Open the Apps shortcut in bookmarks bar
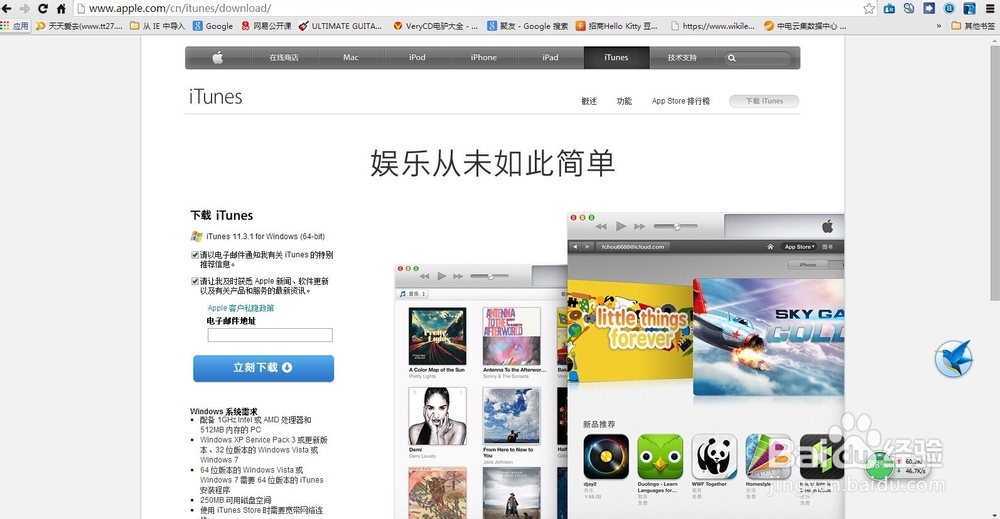 [x=15, y=26]
